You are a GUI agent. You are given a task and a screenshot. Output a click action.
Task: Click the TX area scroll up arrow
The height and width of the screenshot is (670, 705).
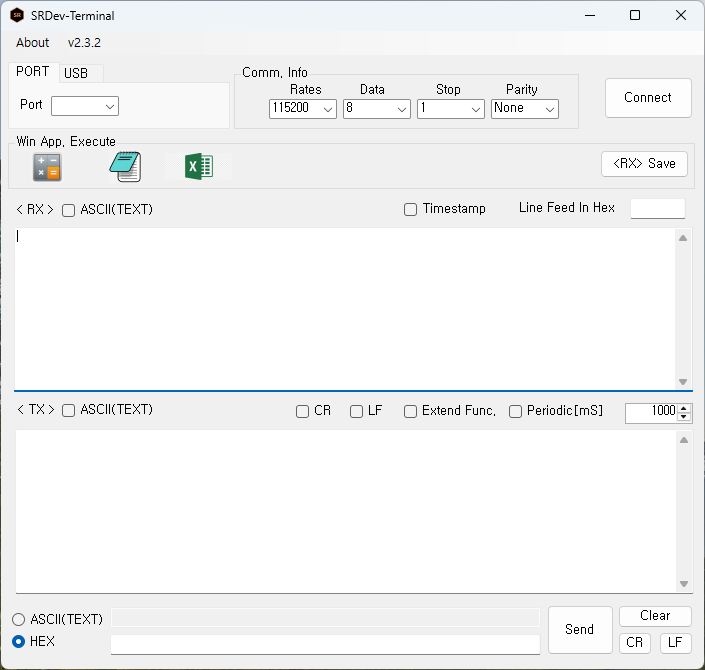point(684,440)
